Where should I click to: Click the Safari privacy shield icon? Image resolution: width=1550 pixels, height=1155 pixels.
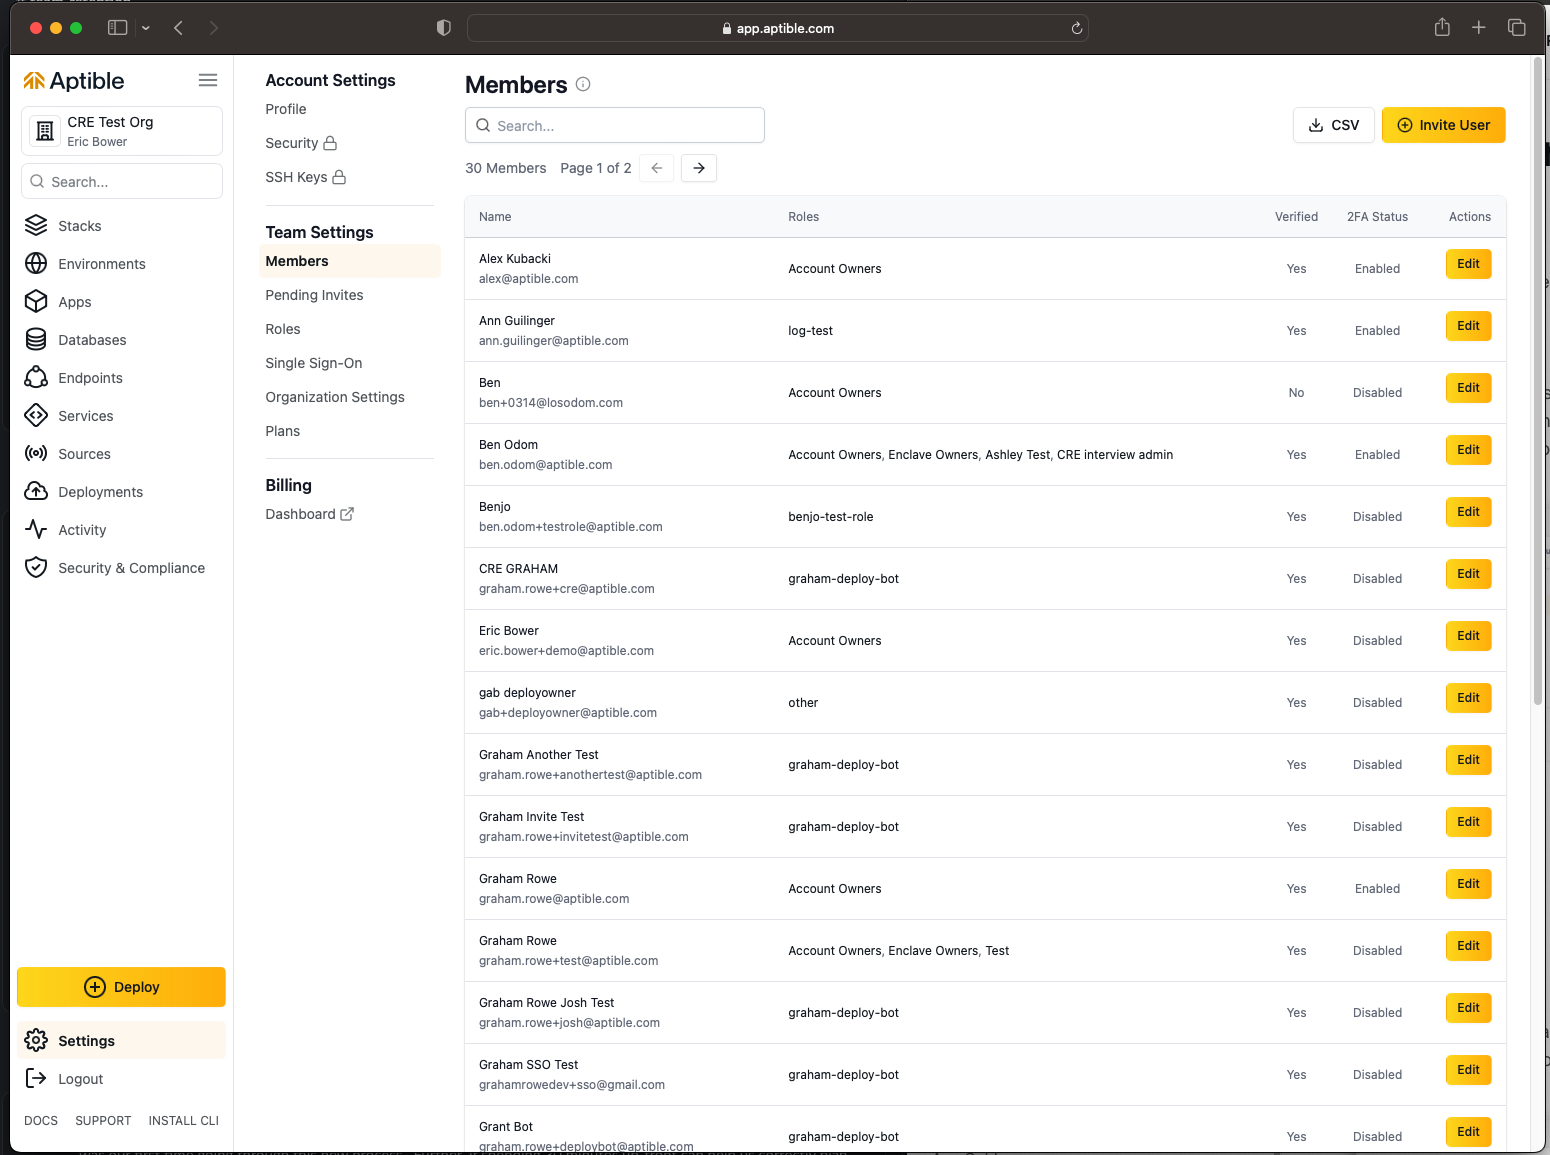(444, 28)
